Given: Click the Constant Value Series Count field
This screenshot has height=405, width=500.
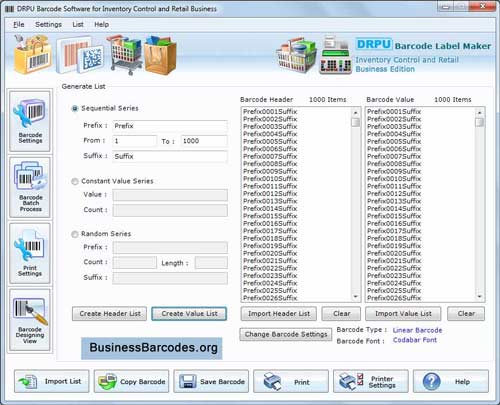Looking at the screenshot, I should pos(170,210).
